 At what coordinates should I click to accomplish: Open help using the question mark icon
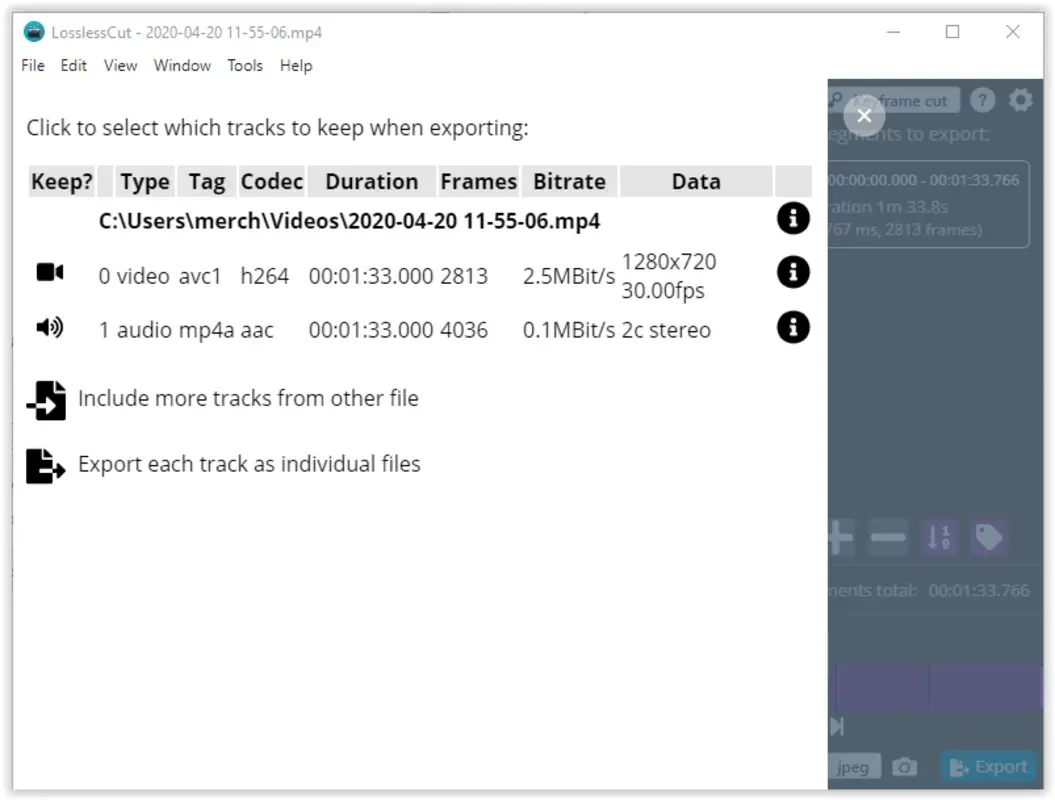[982, 100]
